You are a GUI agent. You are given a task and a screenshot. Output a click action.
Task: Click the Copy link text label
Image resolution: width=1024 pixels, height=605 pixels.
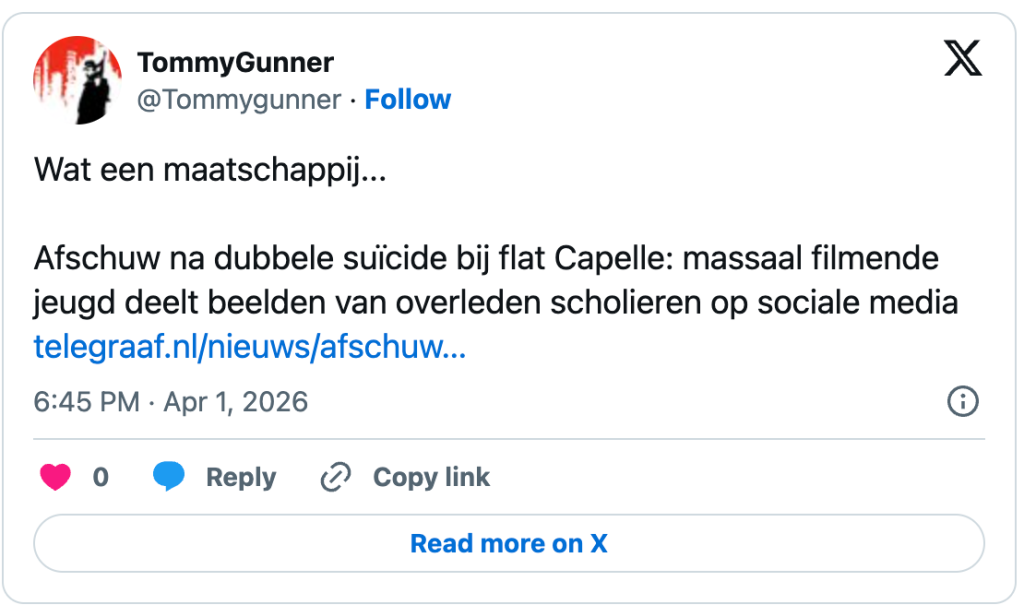[x=431, y=477]
